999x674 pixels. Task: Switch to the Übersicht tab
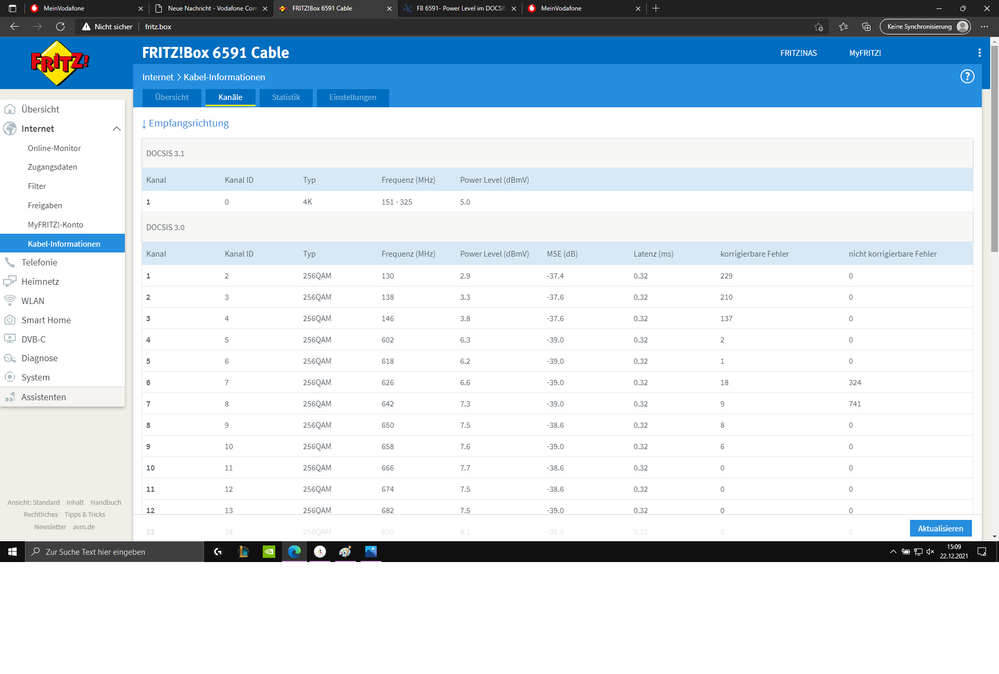171,97
